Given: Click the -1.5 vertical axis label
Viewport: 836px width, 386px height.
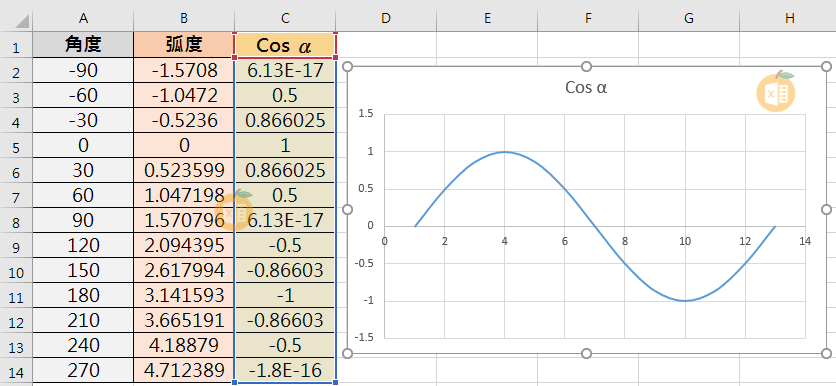Looking at the screenshot, I should click(365, 337).
